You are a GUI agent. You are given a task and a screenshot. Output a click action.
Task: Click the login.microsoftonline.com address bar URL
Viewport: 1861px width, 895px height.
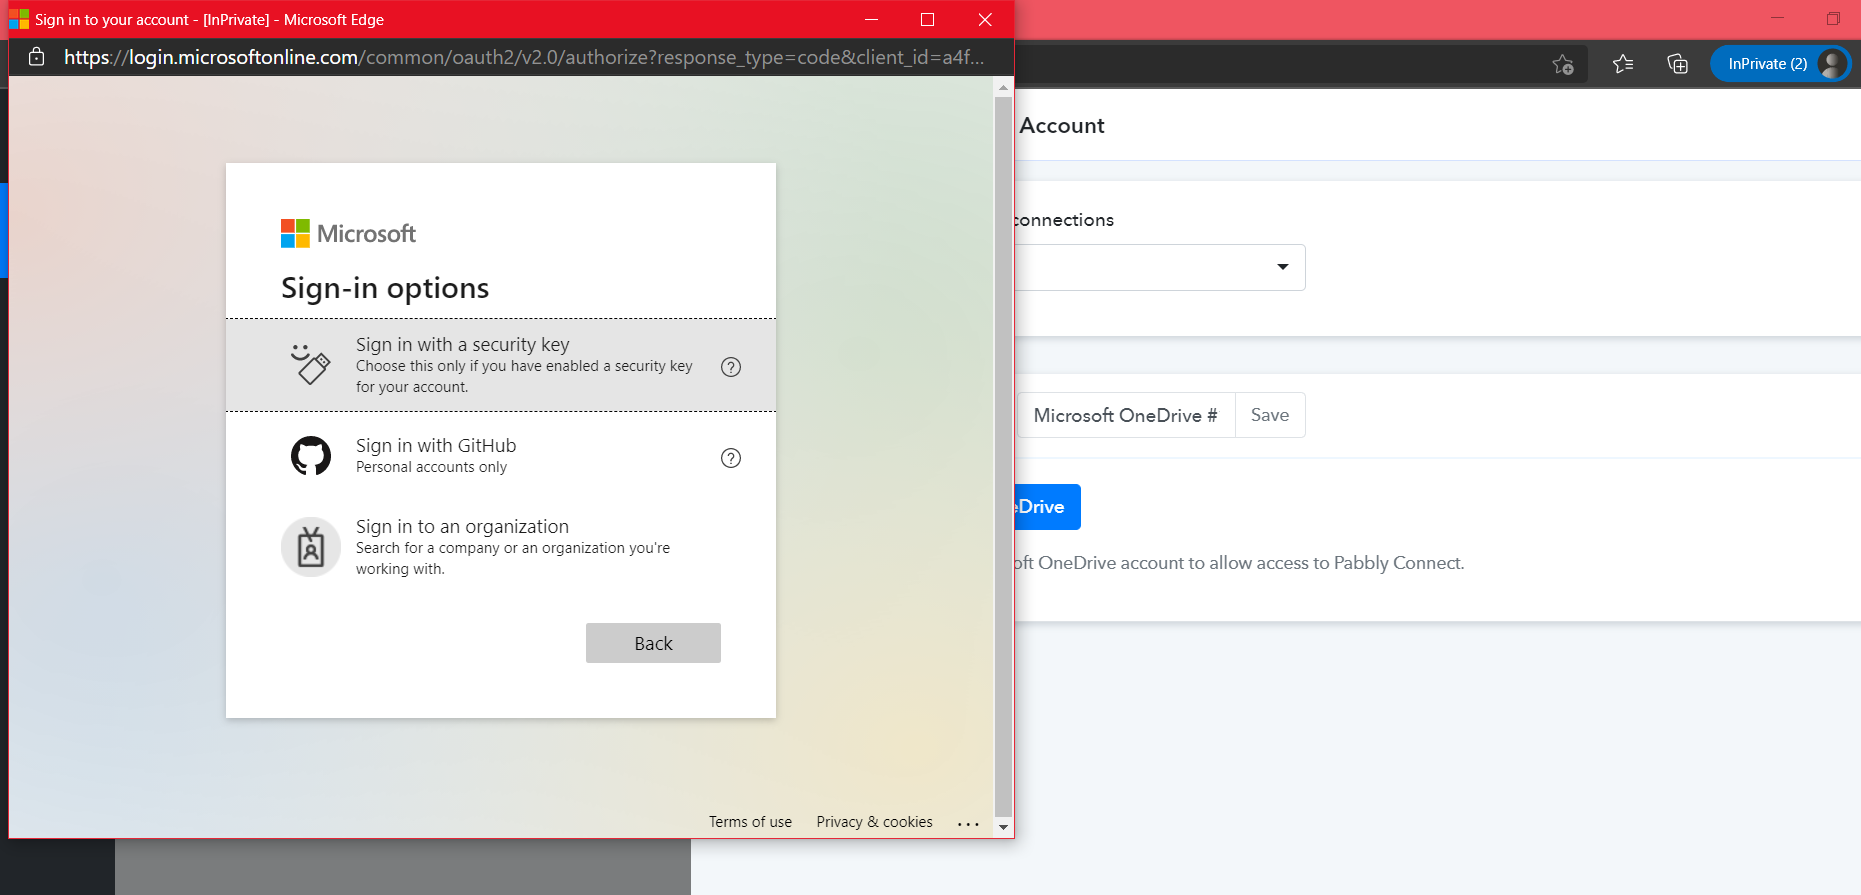524,57
